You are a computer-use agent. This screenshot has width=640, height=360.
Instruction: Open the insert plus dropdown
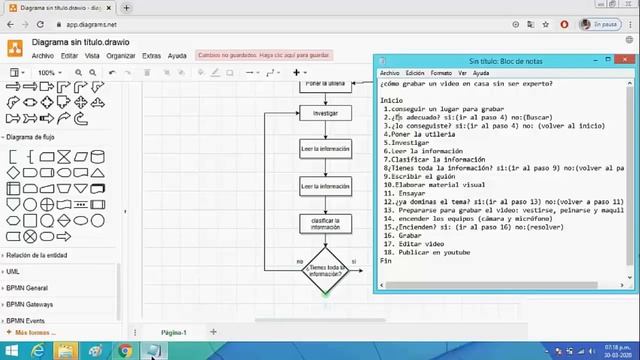pyautogui.click(x=299, y=73)
